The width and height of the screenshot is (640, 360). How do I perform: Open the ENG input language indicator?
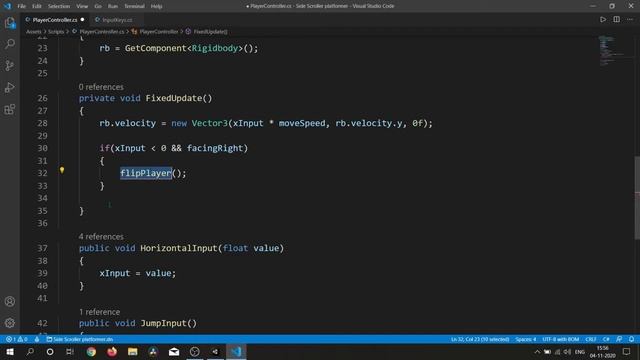(x=580, y=352)
